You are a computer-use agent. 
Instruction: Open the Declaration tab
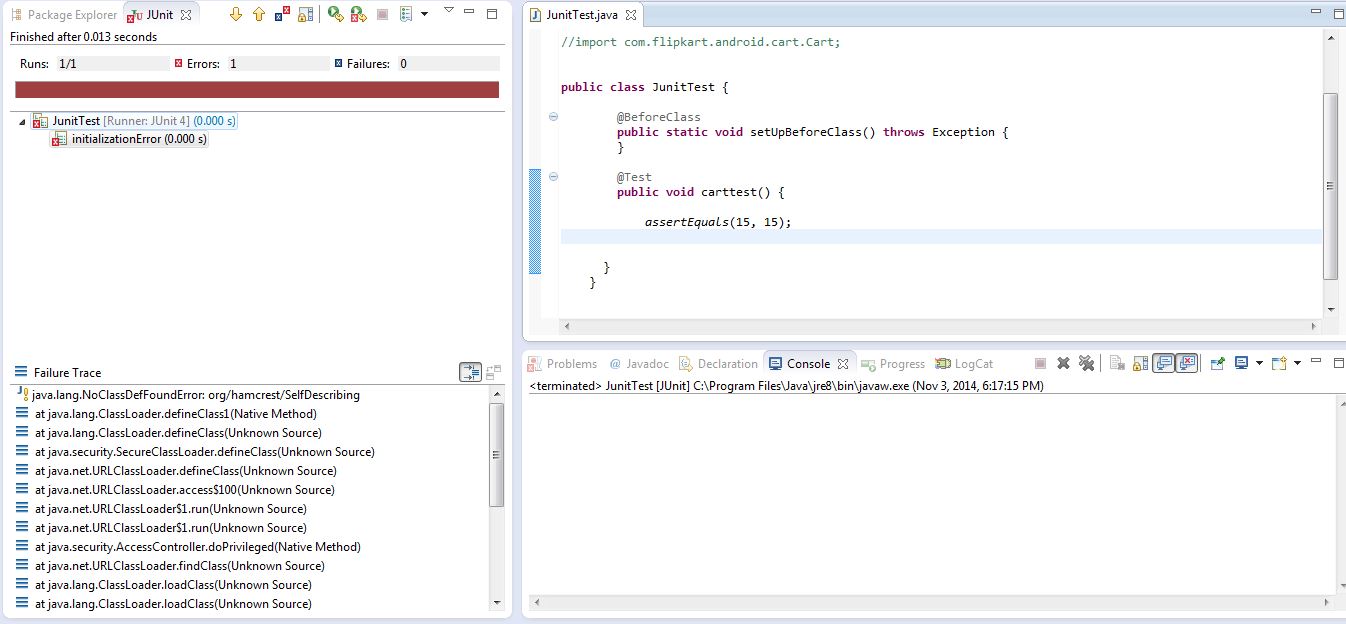click(718, 364)
